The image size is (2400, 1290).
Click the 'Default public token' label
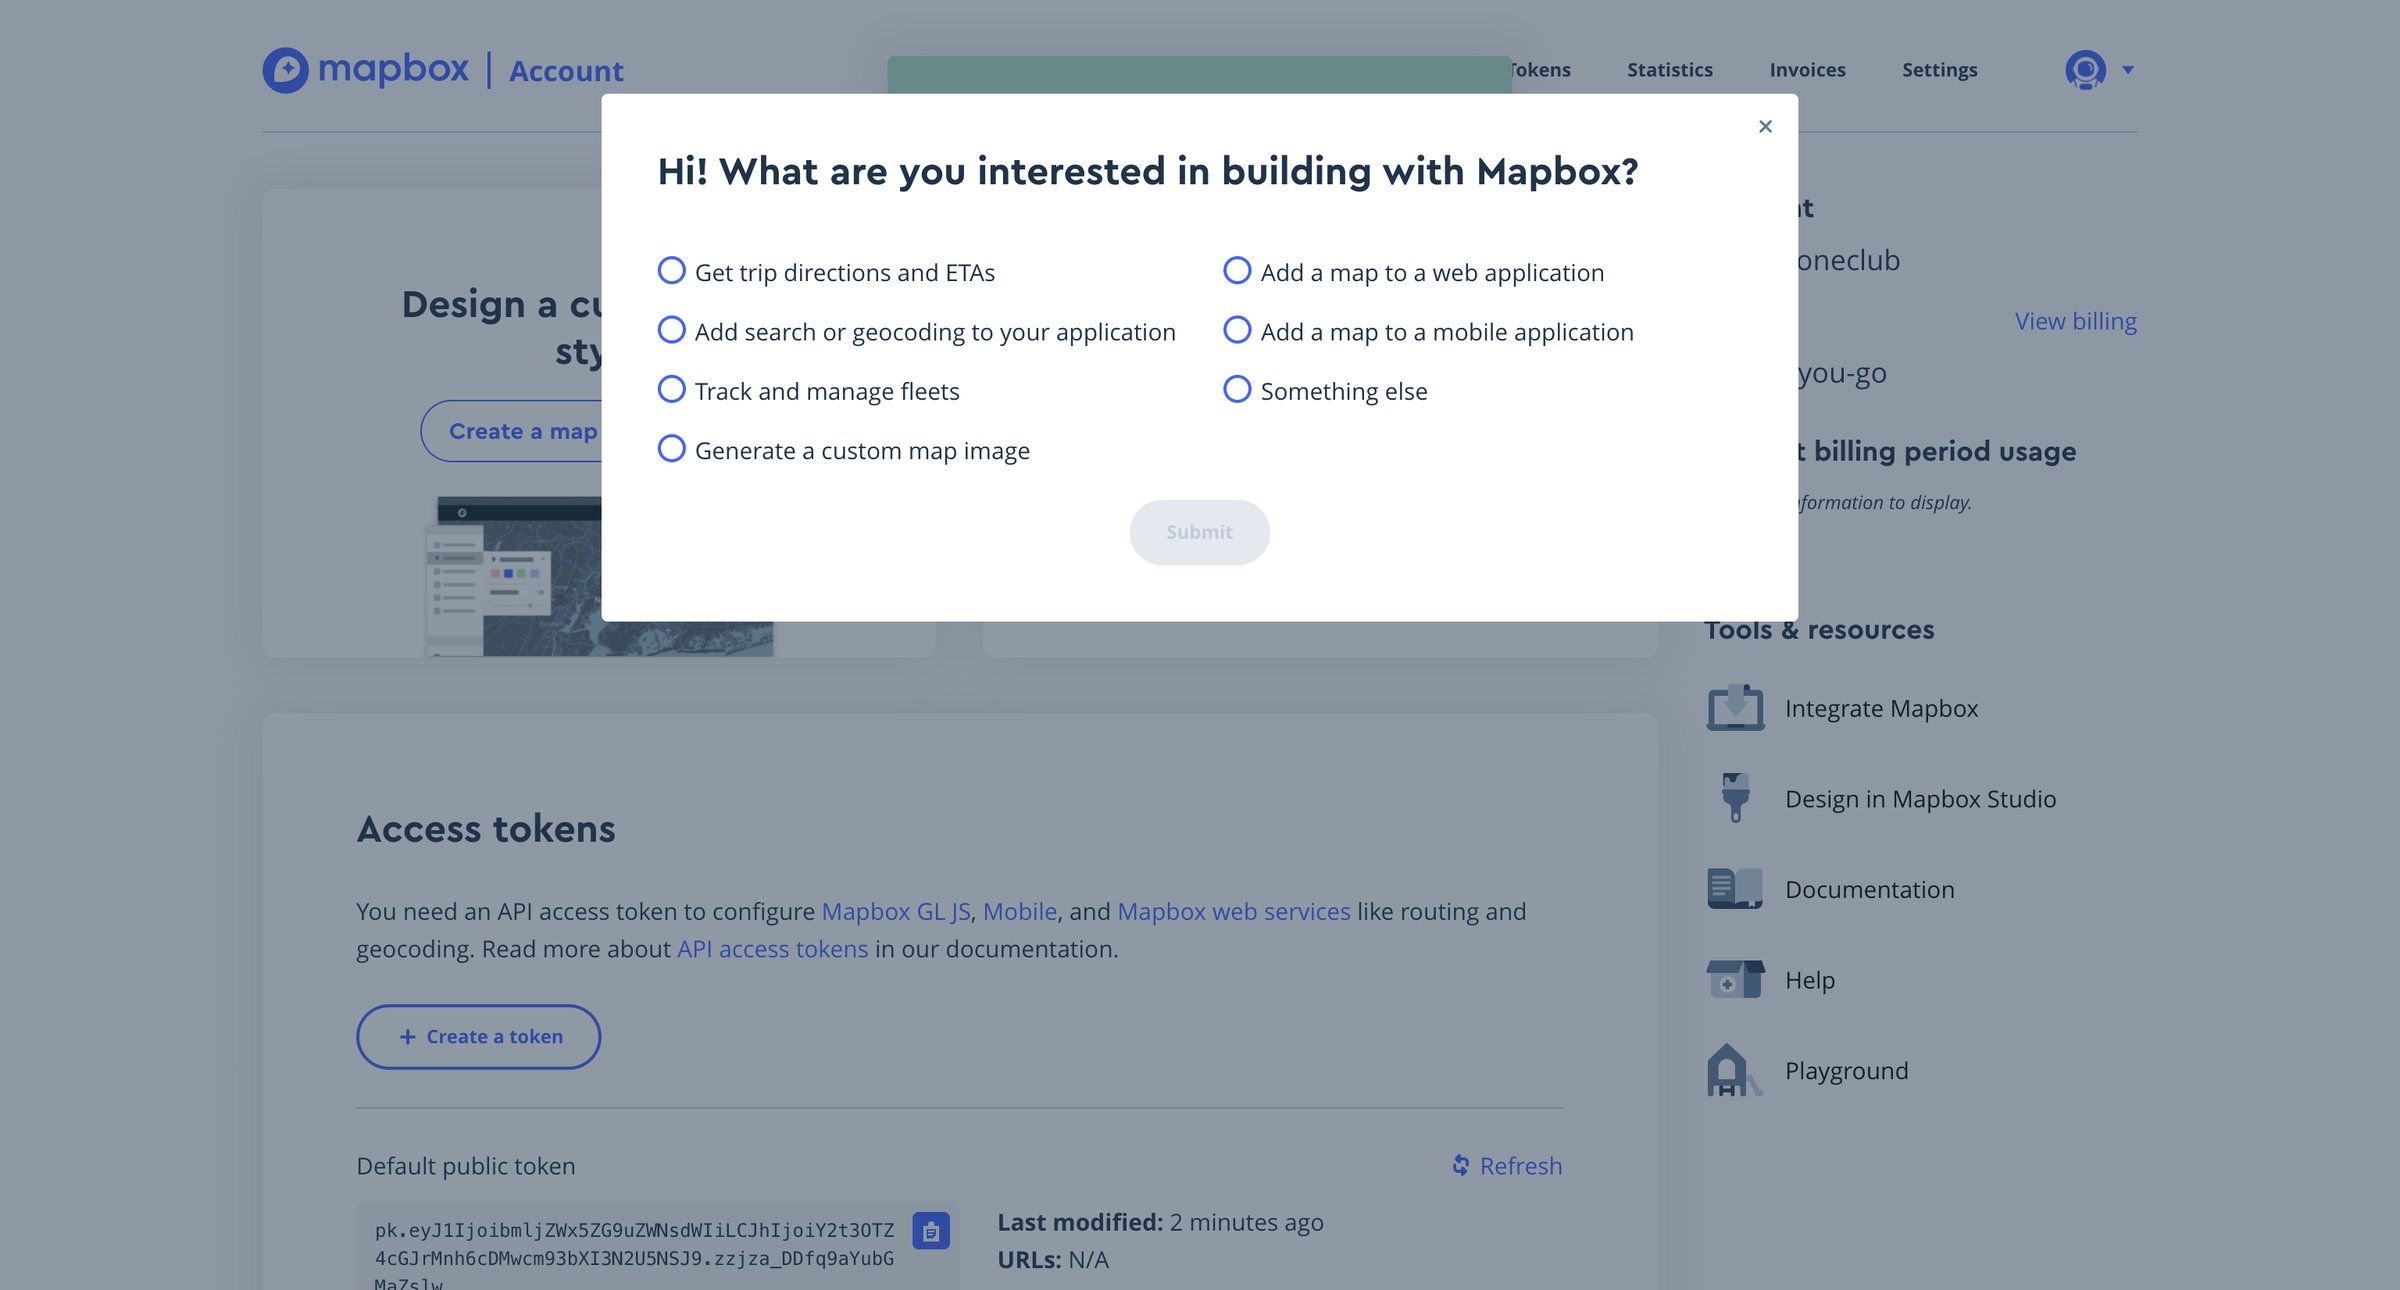pos(465,1166)
